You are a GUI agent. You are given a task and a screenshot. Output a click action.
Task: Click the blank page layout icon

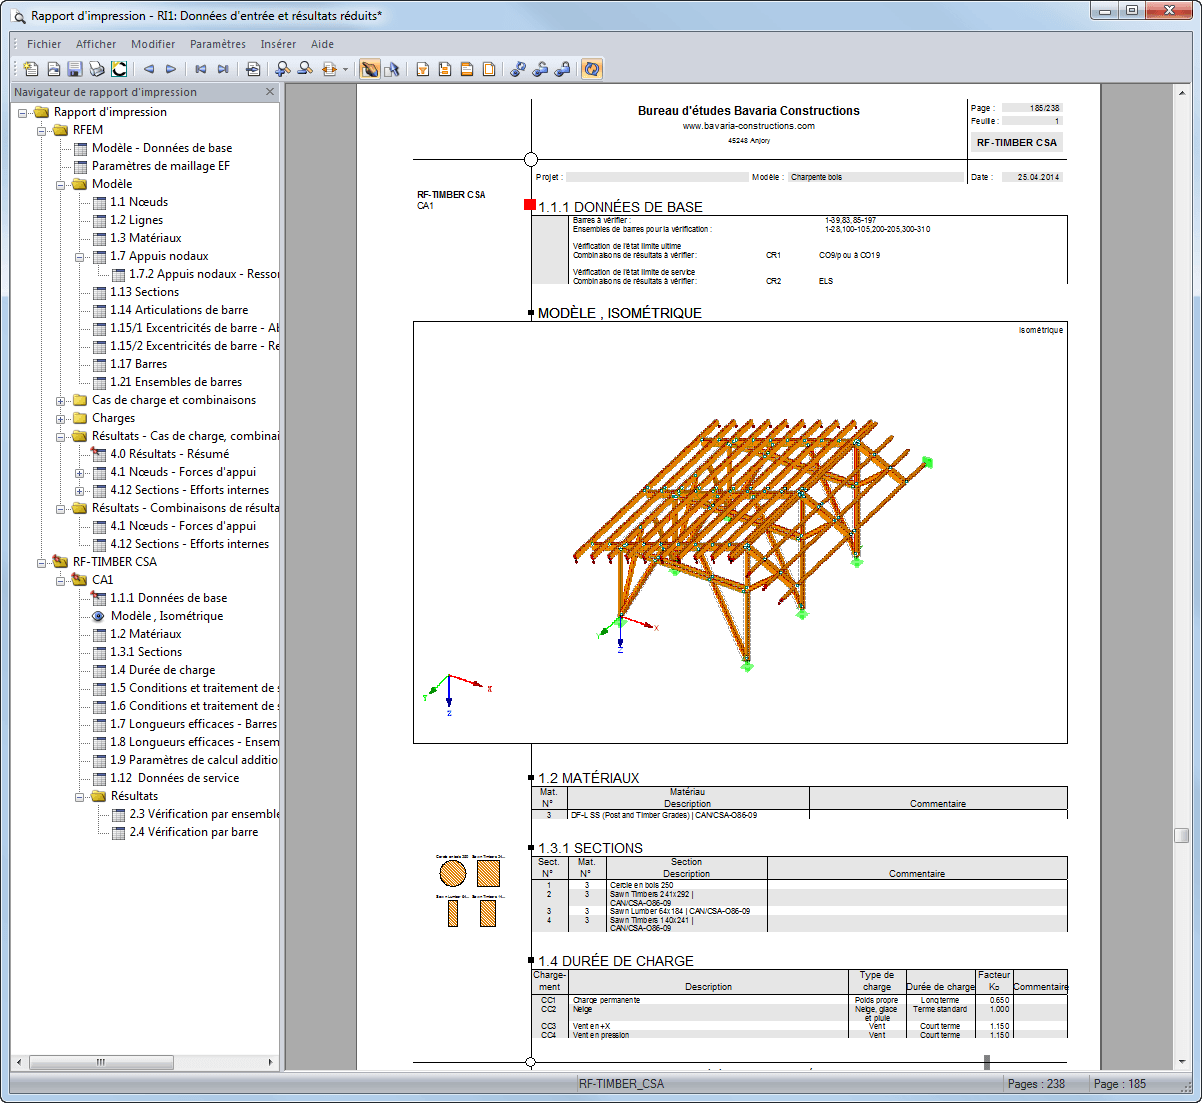click(x=489, y=69)
